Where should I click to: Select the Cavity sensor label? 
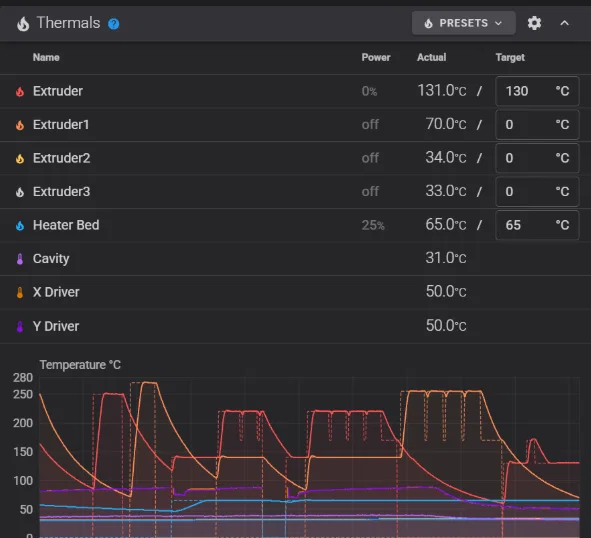click(x=51, y=259)
